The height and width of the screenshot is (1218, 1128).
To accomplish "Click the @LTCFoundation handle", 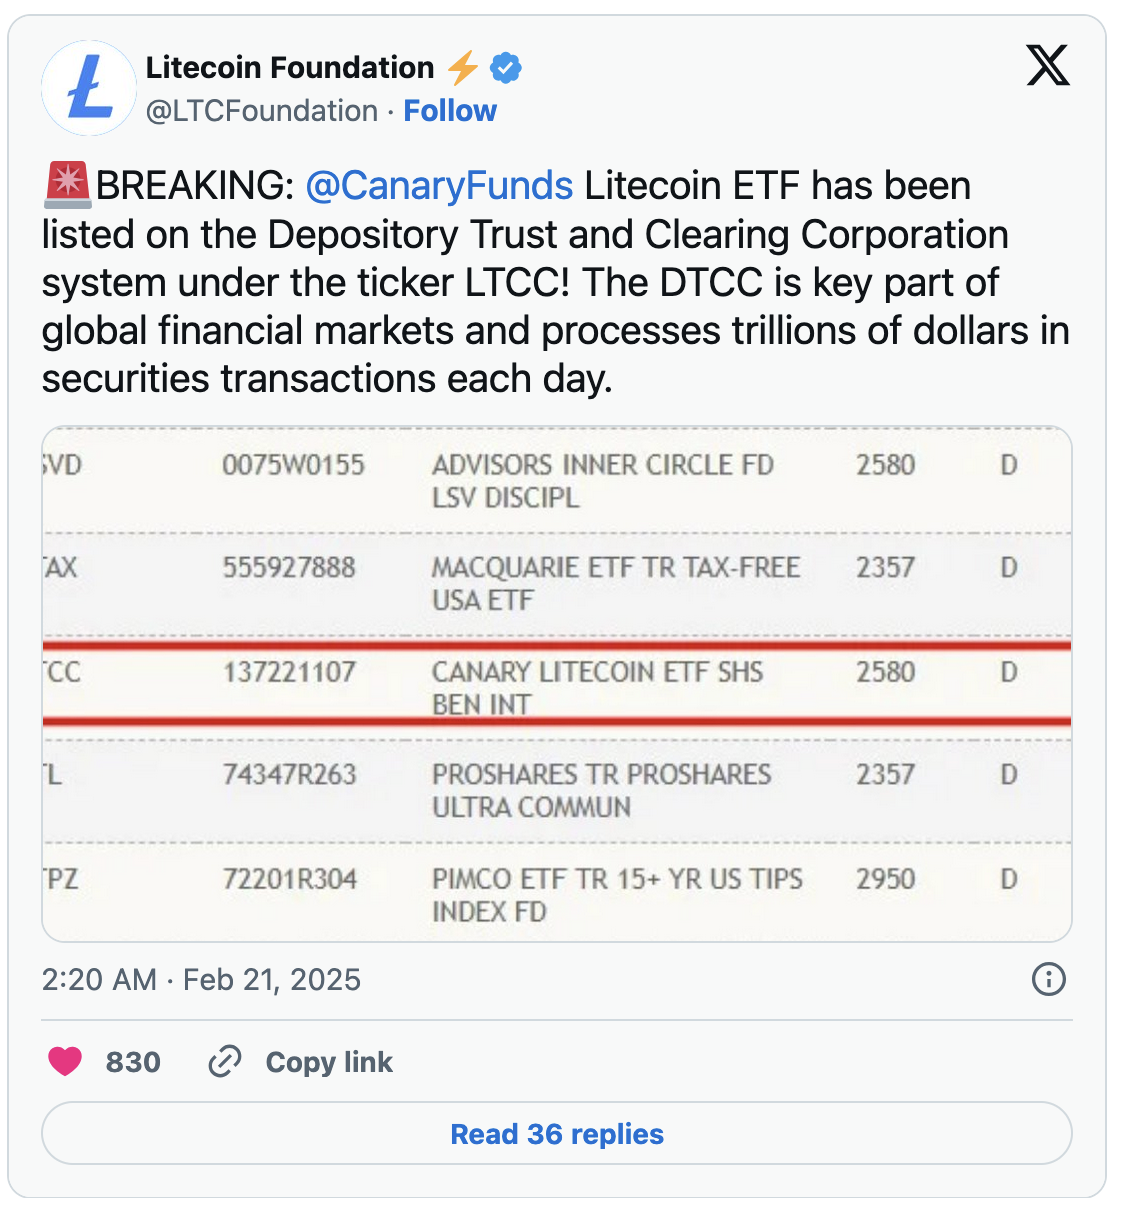I will point(258,110).
